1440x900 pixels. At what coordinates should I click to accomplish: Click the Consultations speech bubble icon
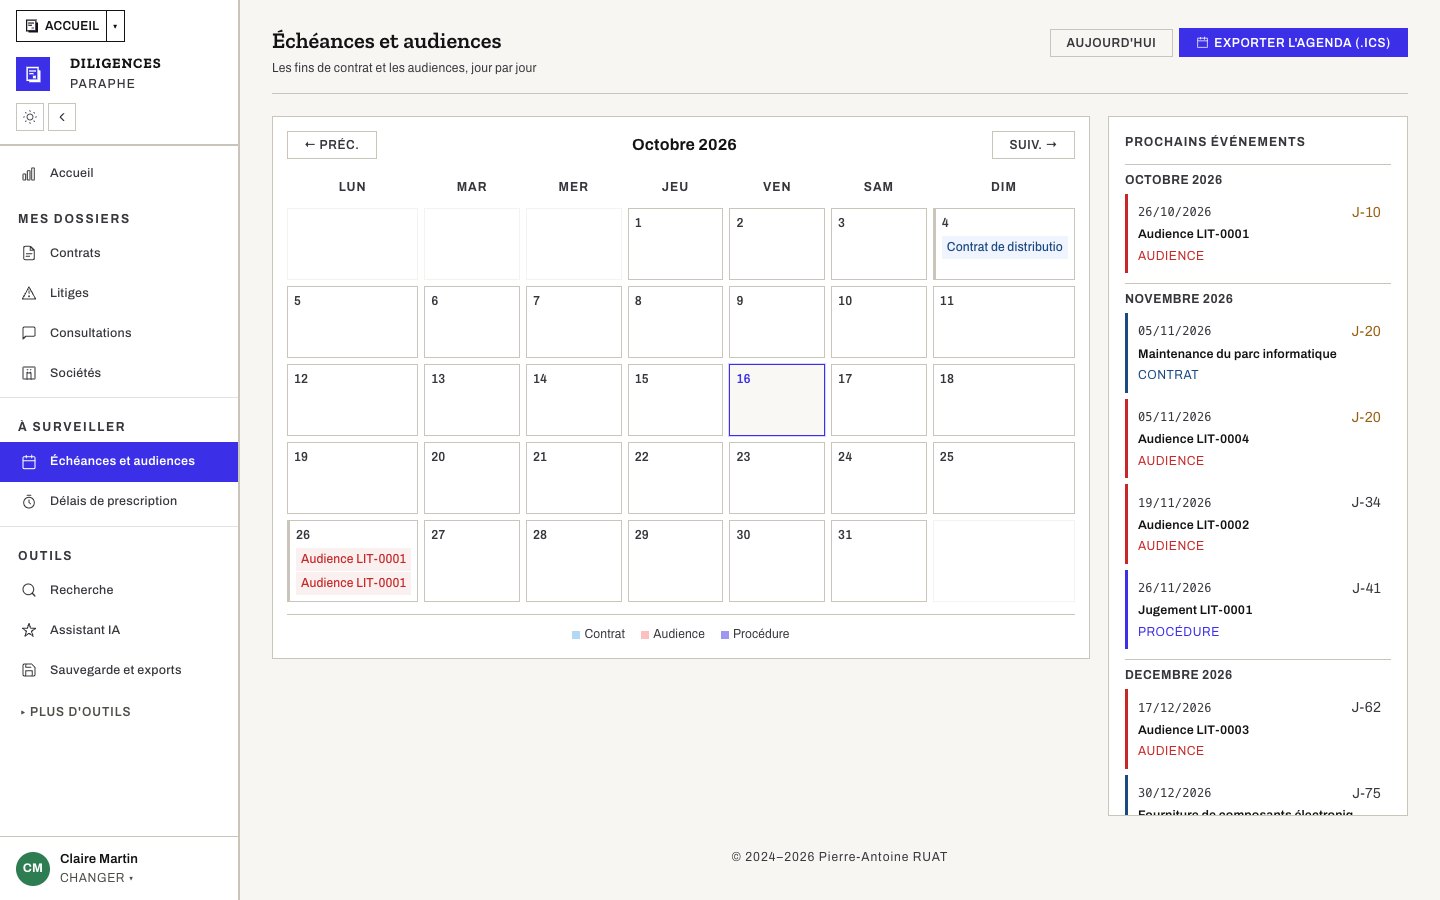point(29,333)
